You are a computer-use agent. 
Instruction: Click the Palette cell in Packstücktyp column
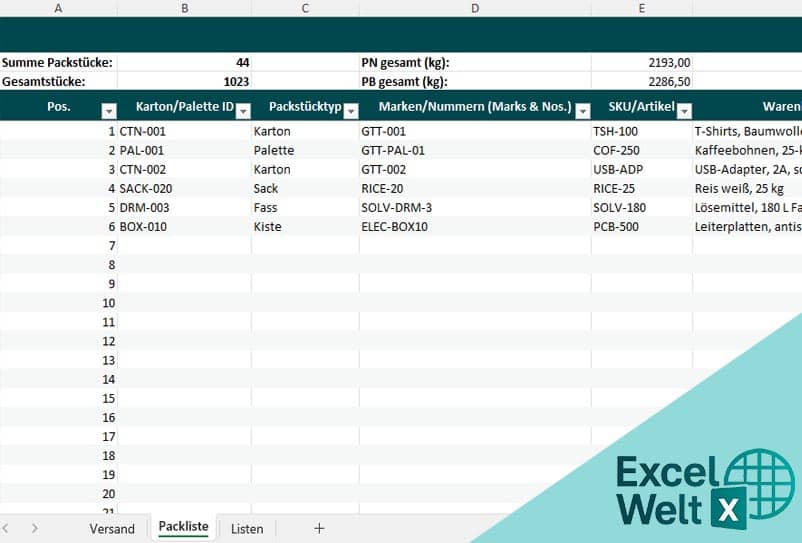click(305, 150)
